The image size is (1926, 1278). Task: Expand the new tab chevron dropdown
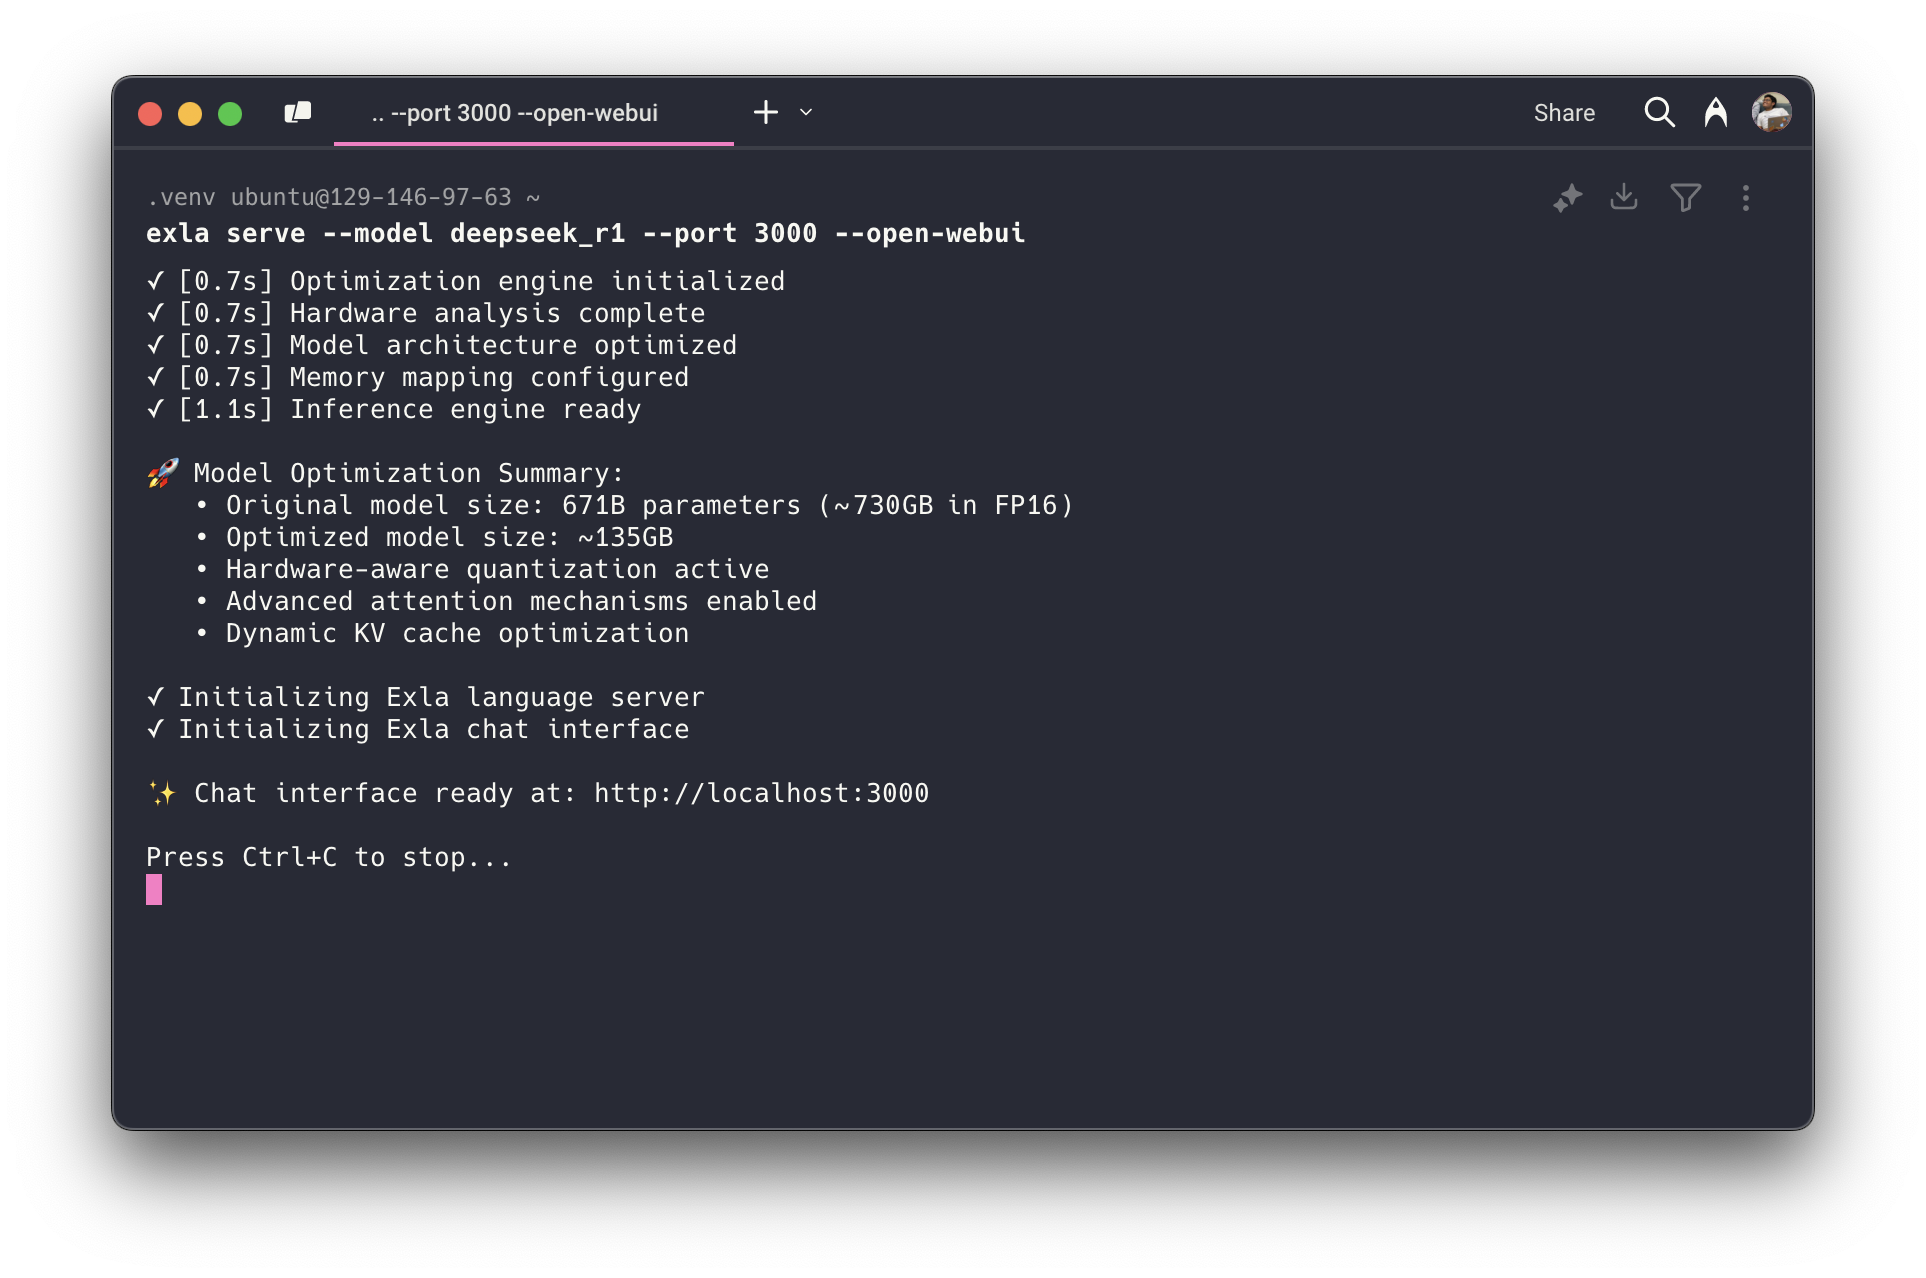click(806, 112)
